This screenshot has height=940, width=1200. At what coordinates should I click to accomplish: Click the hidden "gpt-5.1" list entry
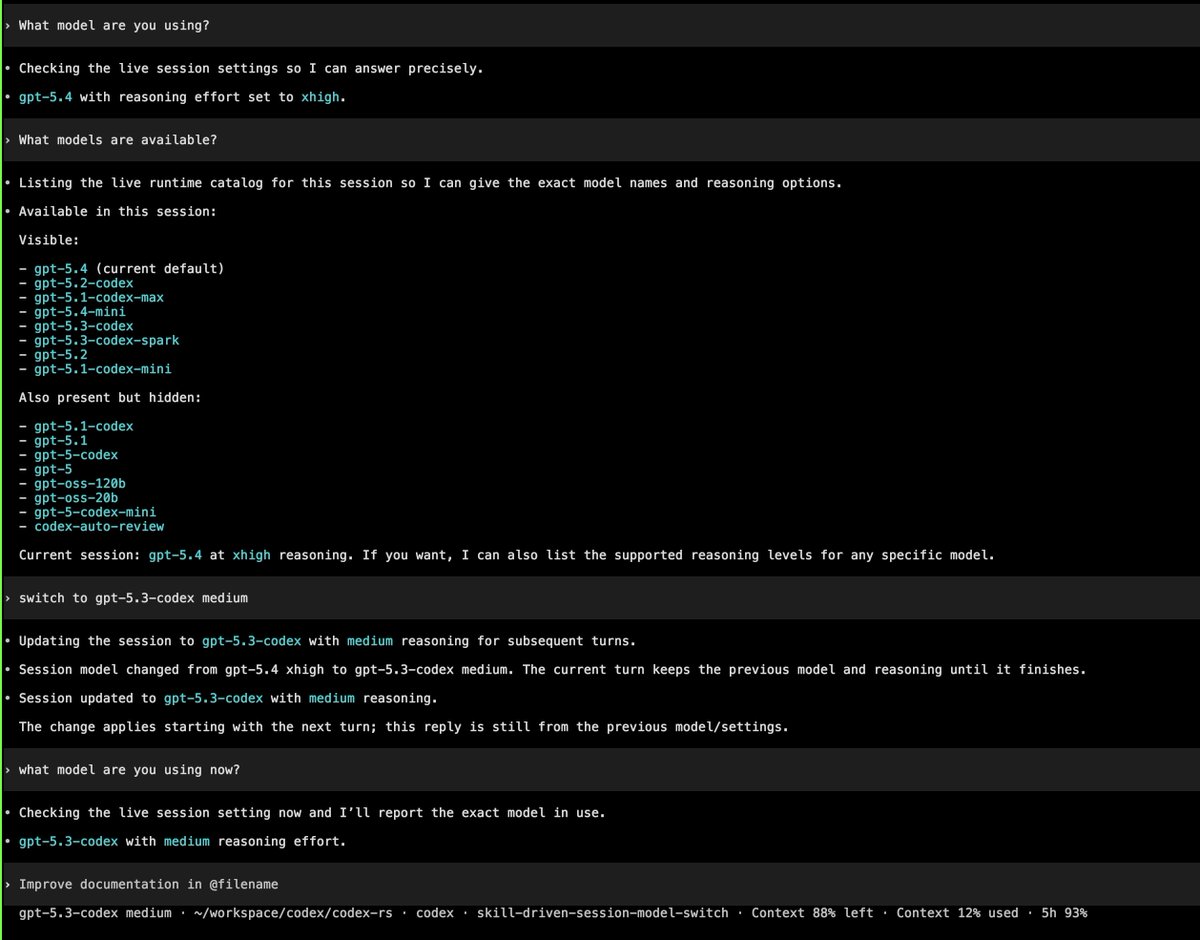60,440
